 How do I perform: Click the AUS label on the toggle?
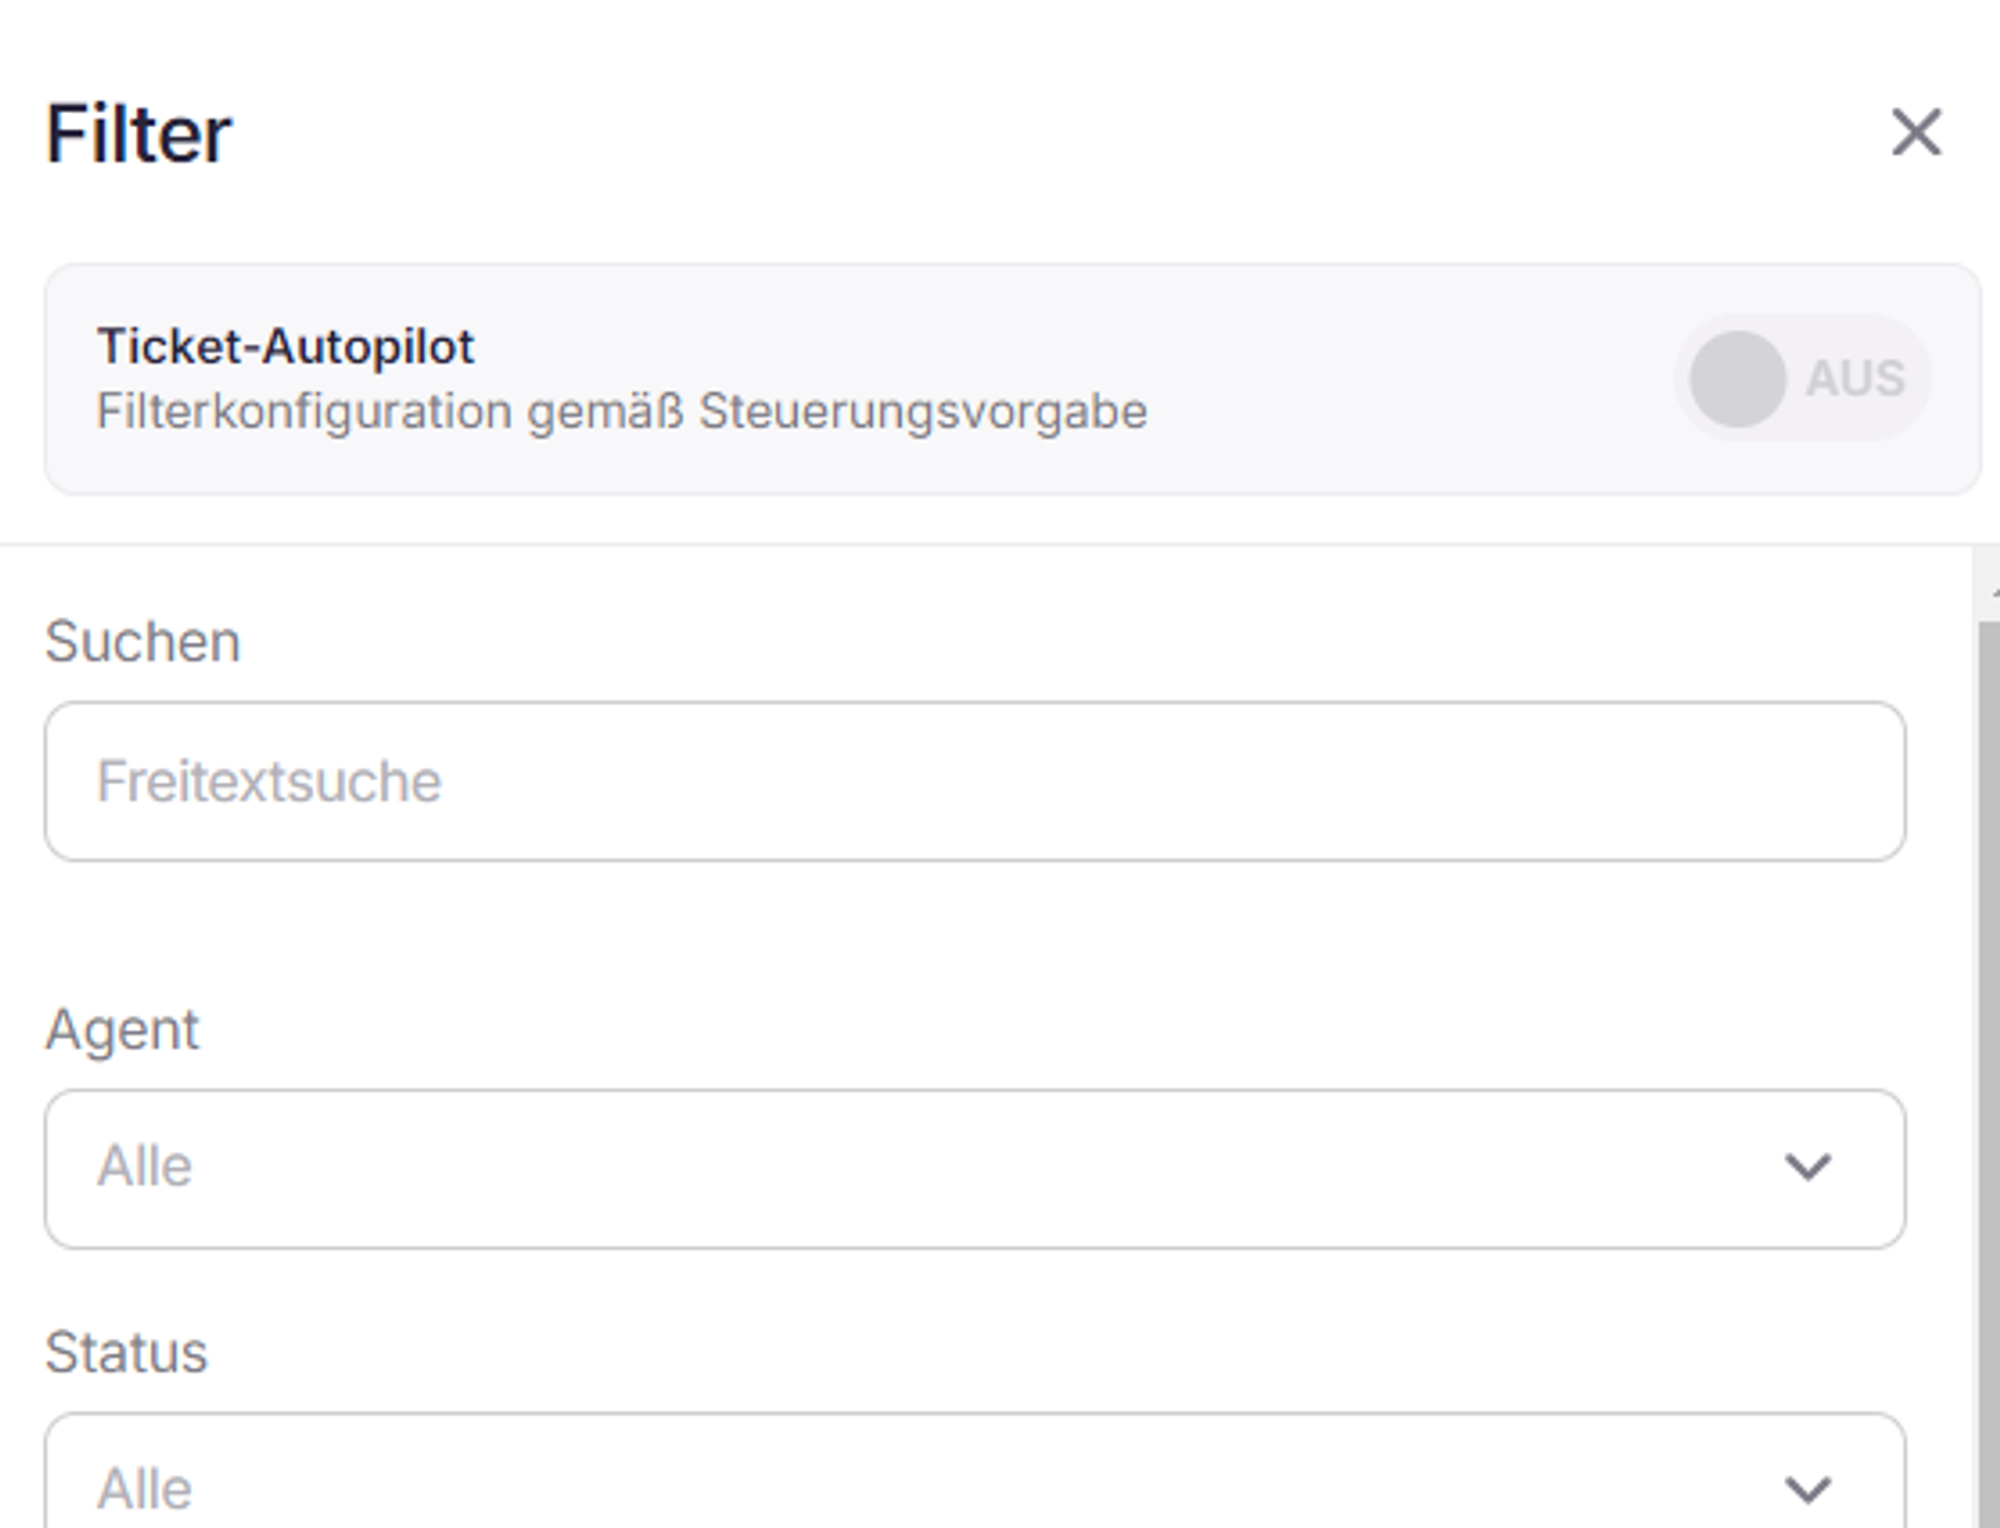coord(1855,379)
